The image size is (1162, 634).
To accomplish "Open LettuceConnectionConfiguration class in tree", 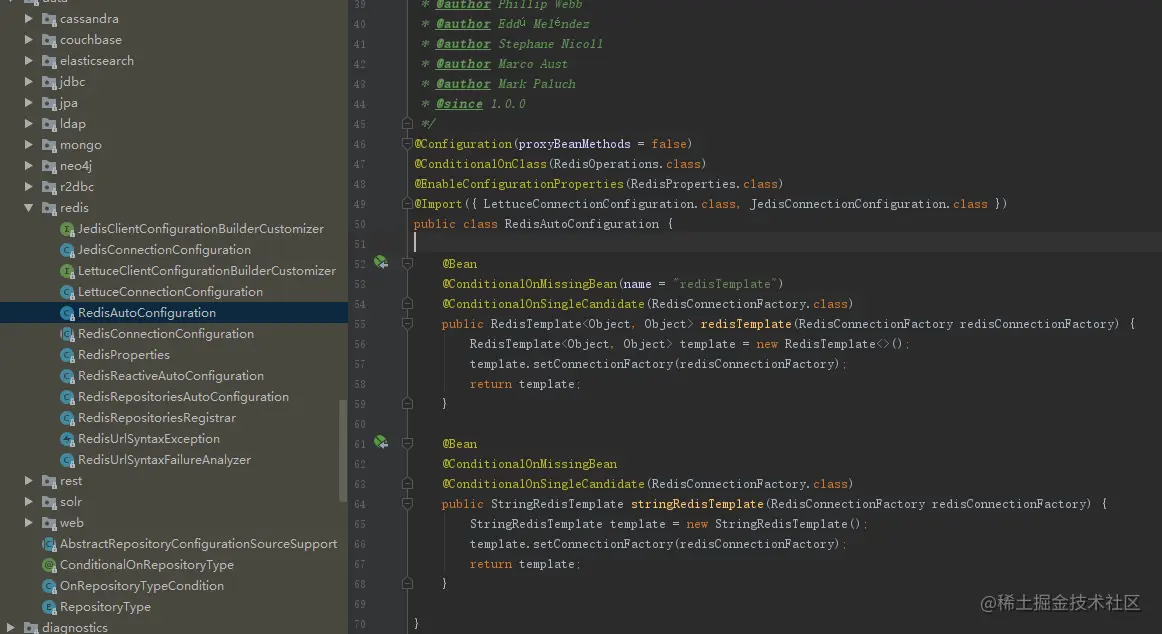I will [x=170, y=292].
